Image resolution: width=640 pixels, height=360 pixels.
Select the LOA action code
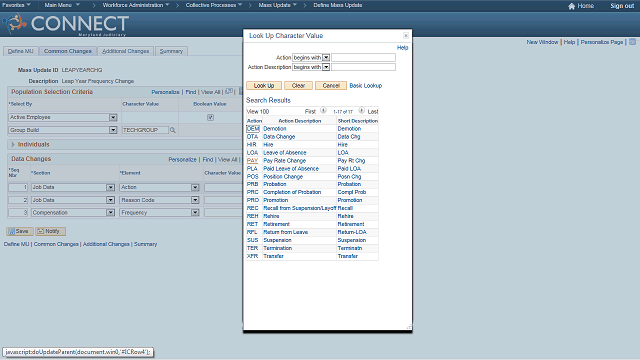(x=253, y=153)
